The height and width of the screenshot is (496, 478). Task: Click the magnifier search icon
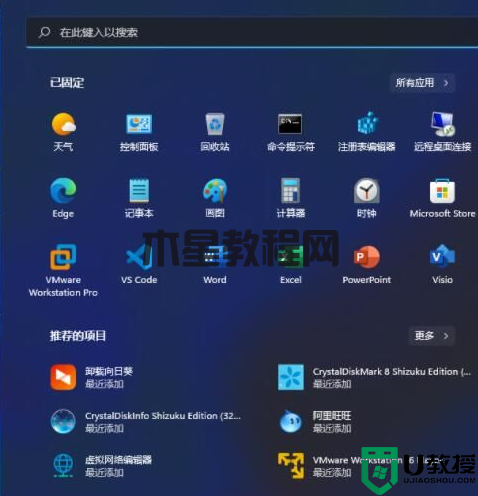pyautogui.click(x=44, y=32)
